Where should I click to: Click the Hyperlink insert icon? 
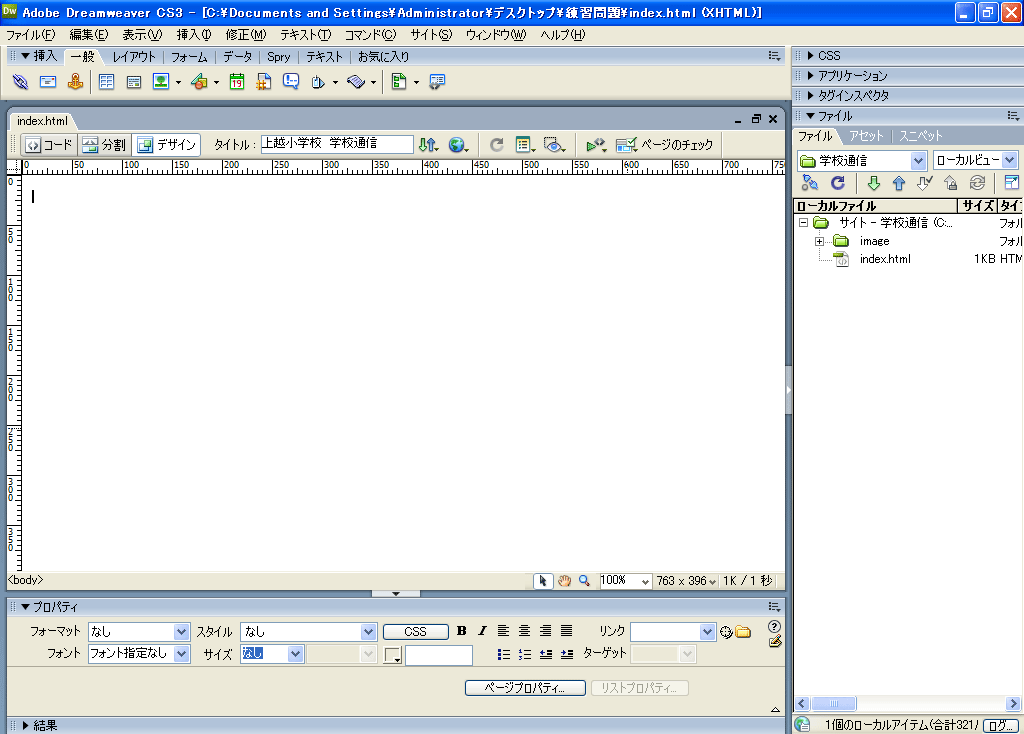(x=20, y=82)
